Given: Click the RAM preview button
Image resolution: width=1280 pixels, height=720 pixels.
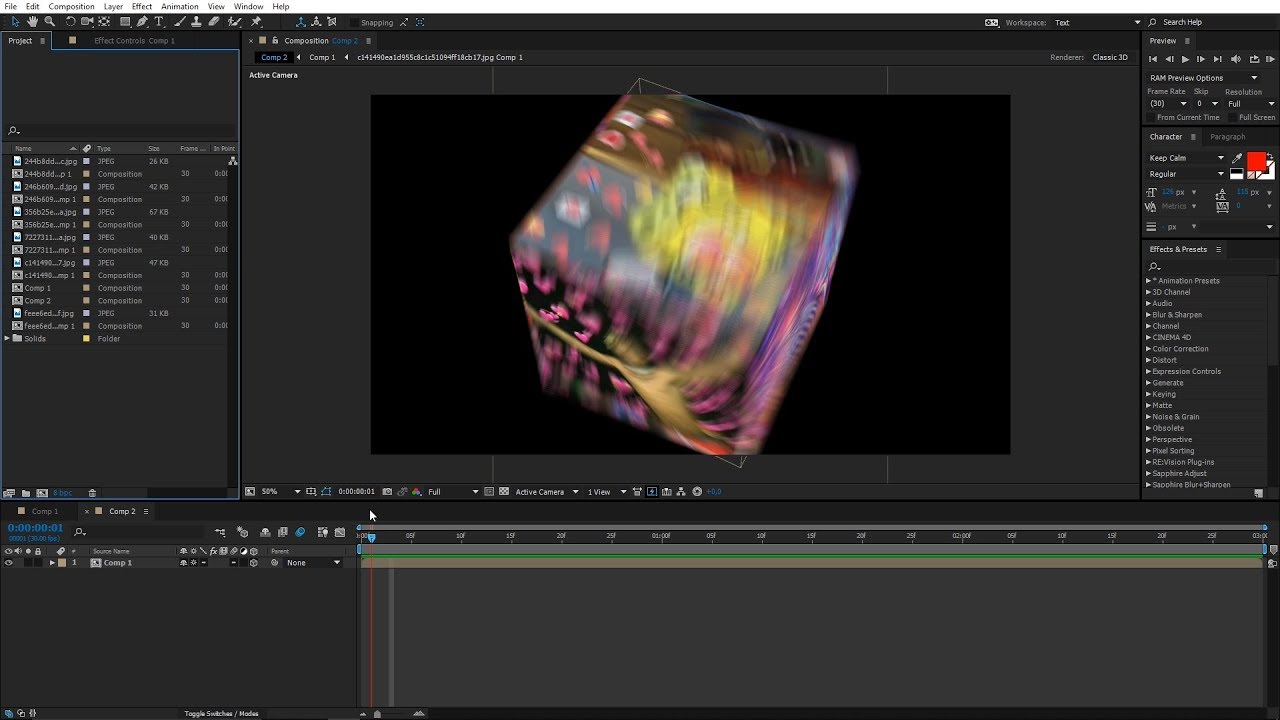Looking at the screenshot, I should click(x=1270, y=59).
